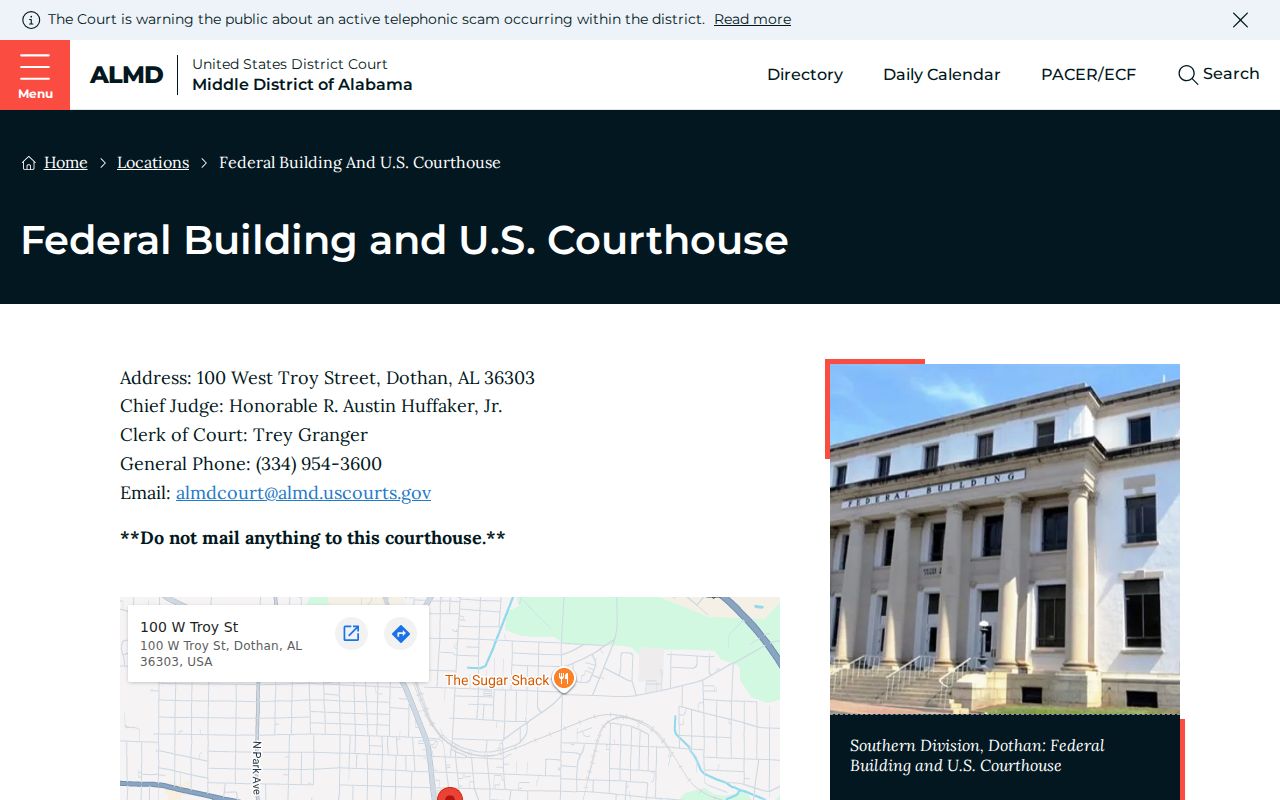
Task: Open the Search tool
Action: (x=1218, y=74)
